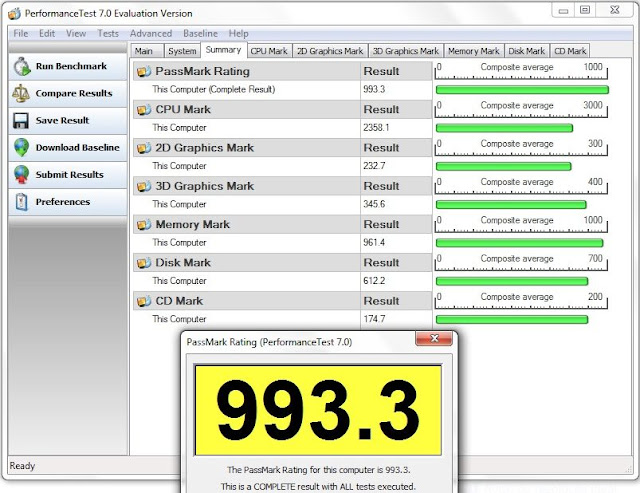
Task: Click the Compare Results scales icon
Action: pyautogui.click(x=21, y=93)
